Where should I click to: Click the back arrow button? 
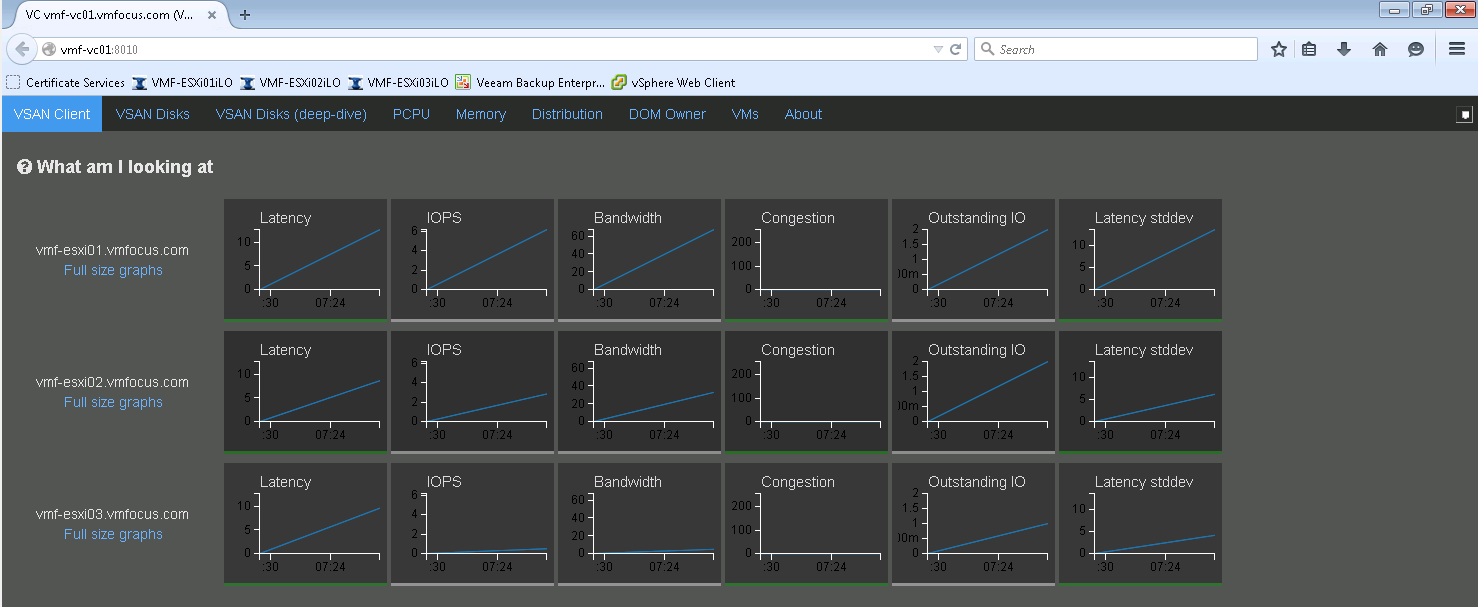22,49
